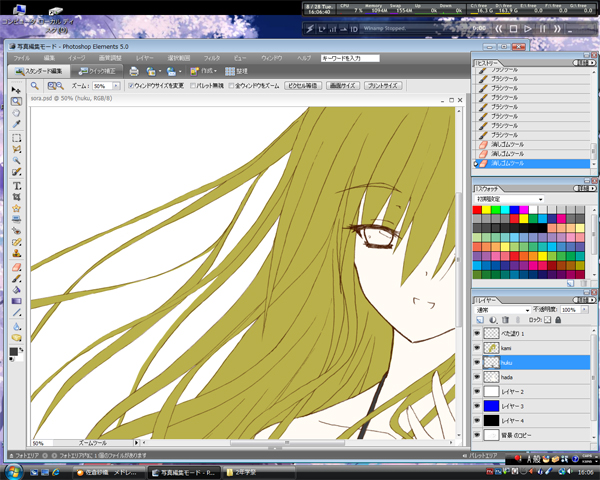Select the Crop tool
The height and width of the screenshot is (480, 600).
[16, 197]
